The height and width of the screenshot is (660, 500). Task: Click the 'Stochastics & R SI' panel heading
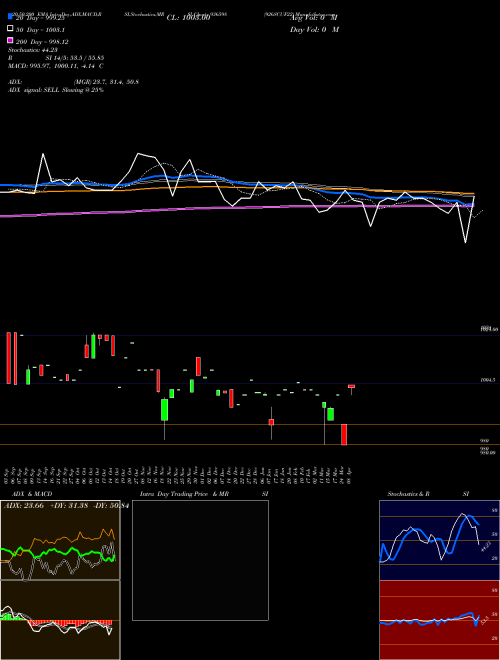coord(428,494)
